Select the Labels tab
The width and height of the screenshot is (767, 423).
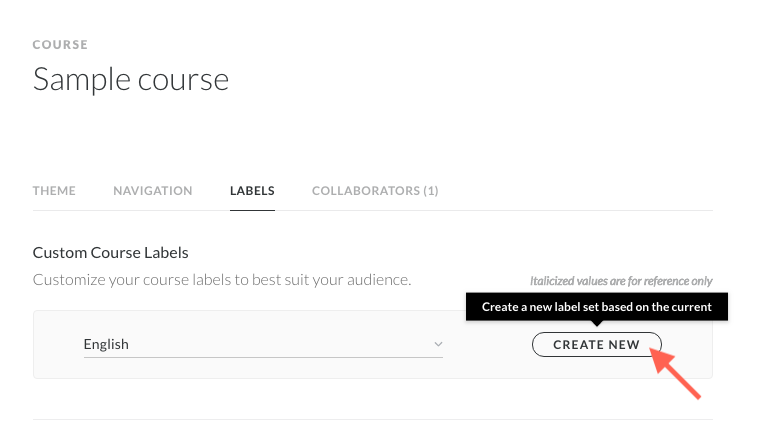[252, 190]
